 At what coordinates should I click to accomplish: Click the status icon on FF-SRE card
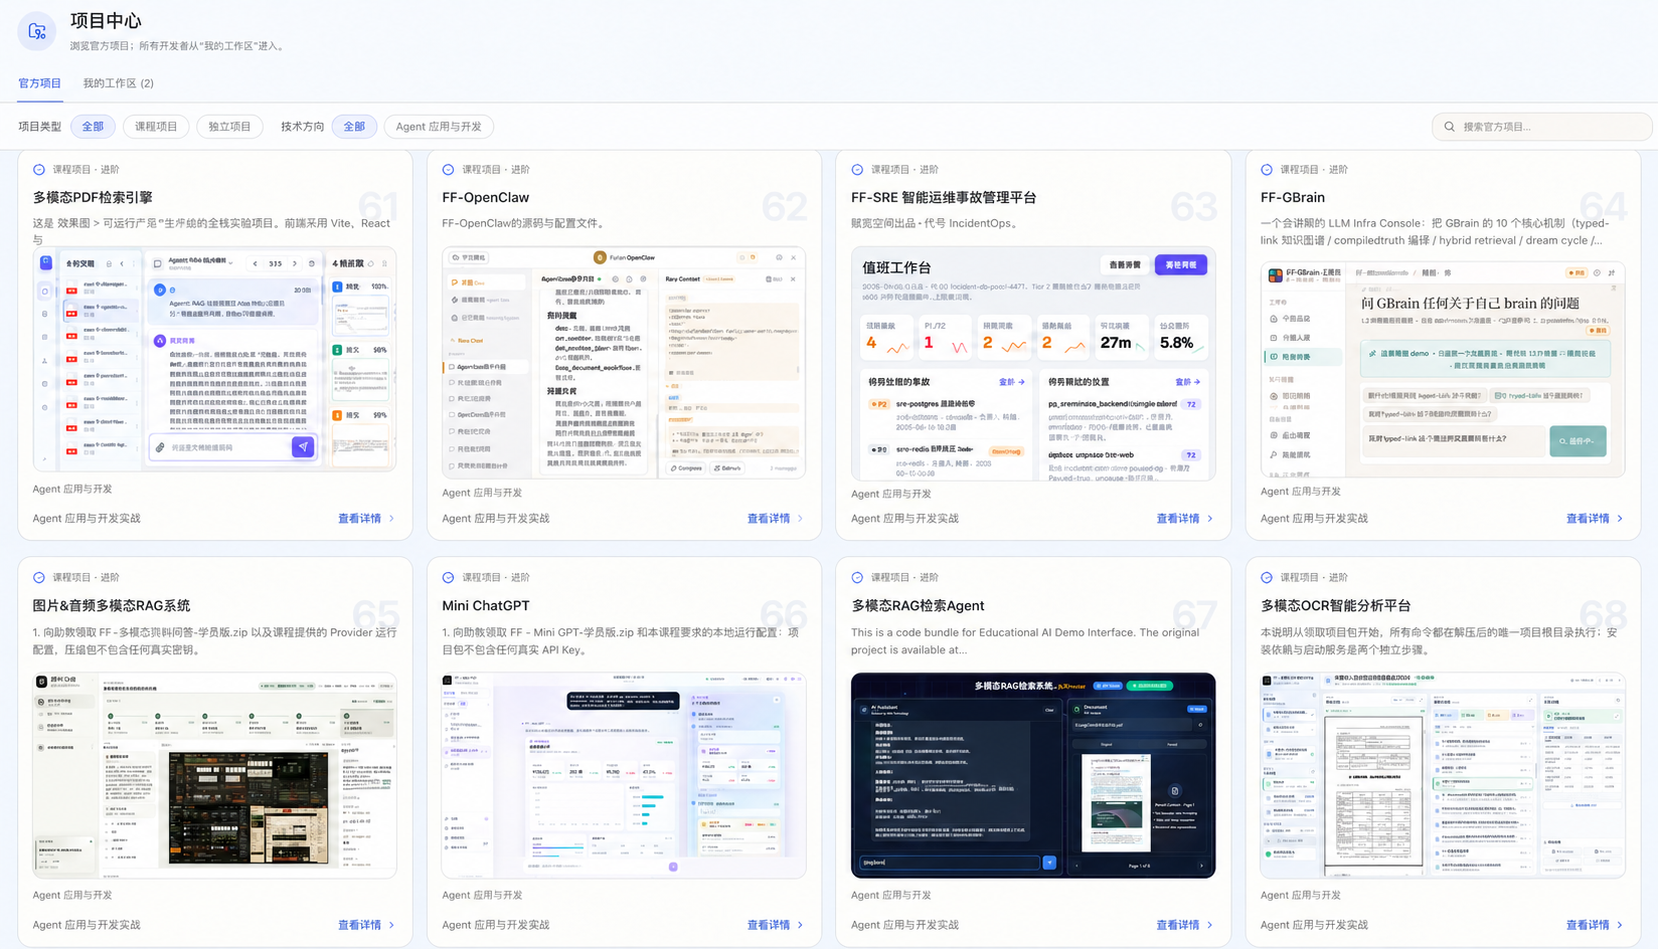(857, 170)
